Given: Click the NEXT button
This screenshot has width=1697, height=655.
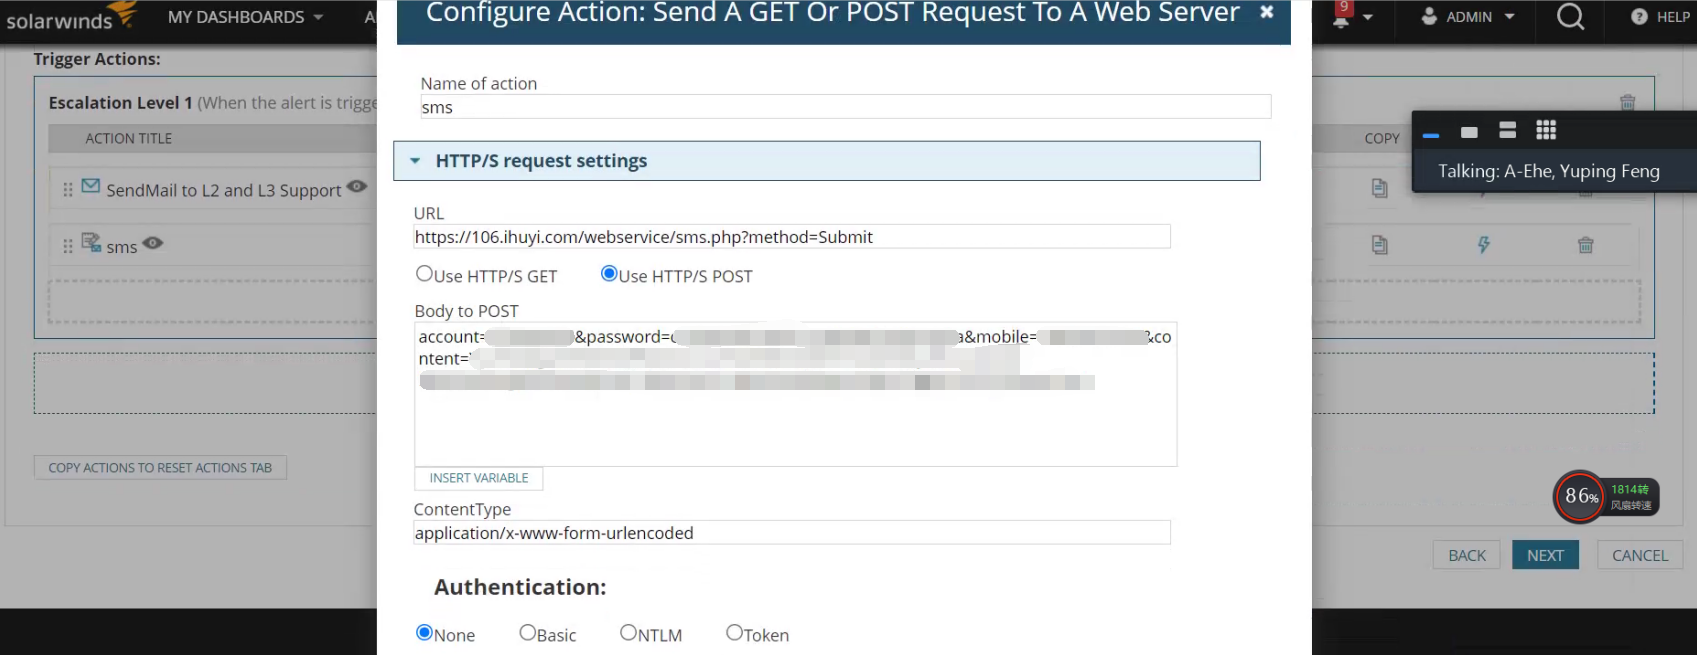Looking at the screenshot, I should pyautogui.click(x=1545, y=555).
